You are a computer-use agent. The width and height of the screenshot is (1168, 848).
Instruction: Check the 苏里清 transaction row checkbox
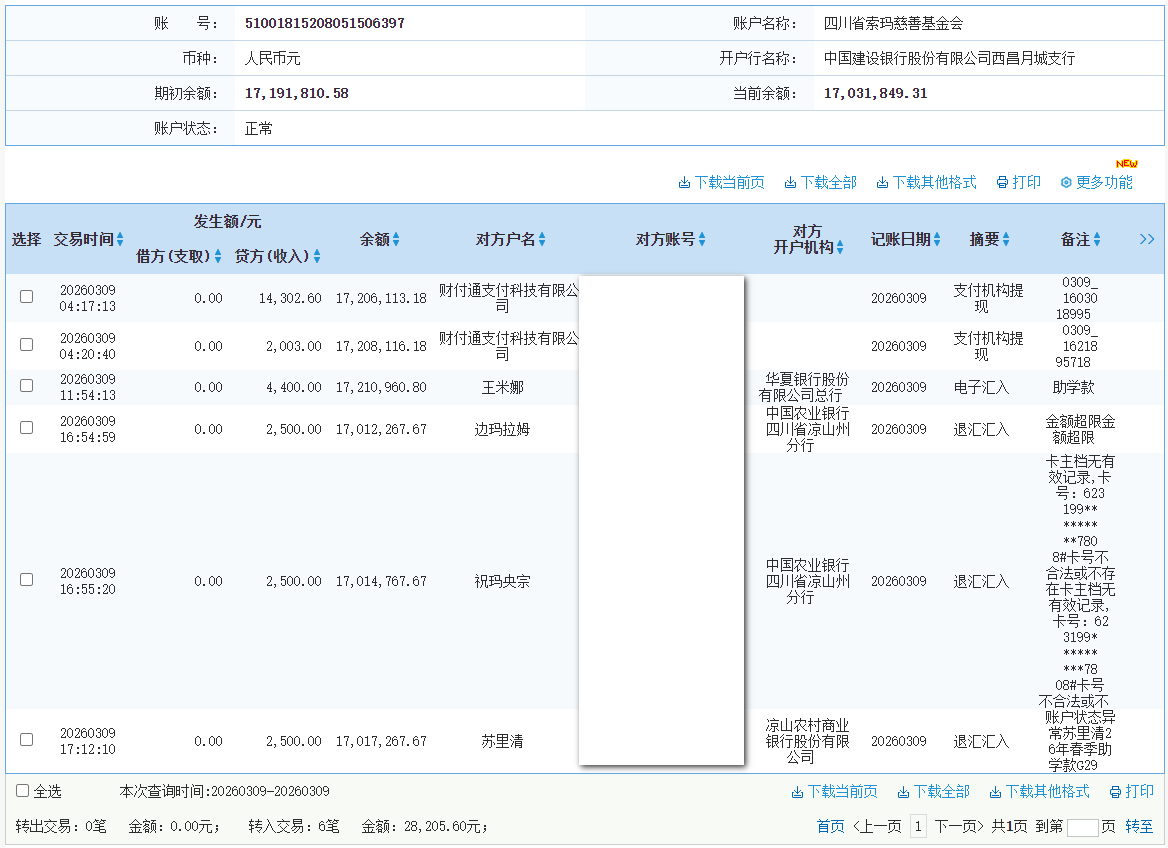click(26, 741)
